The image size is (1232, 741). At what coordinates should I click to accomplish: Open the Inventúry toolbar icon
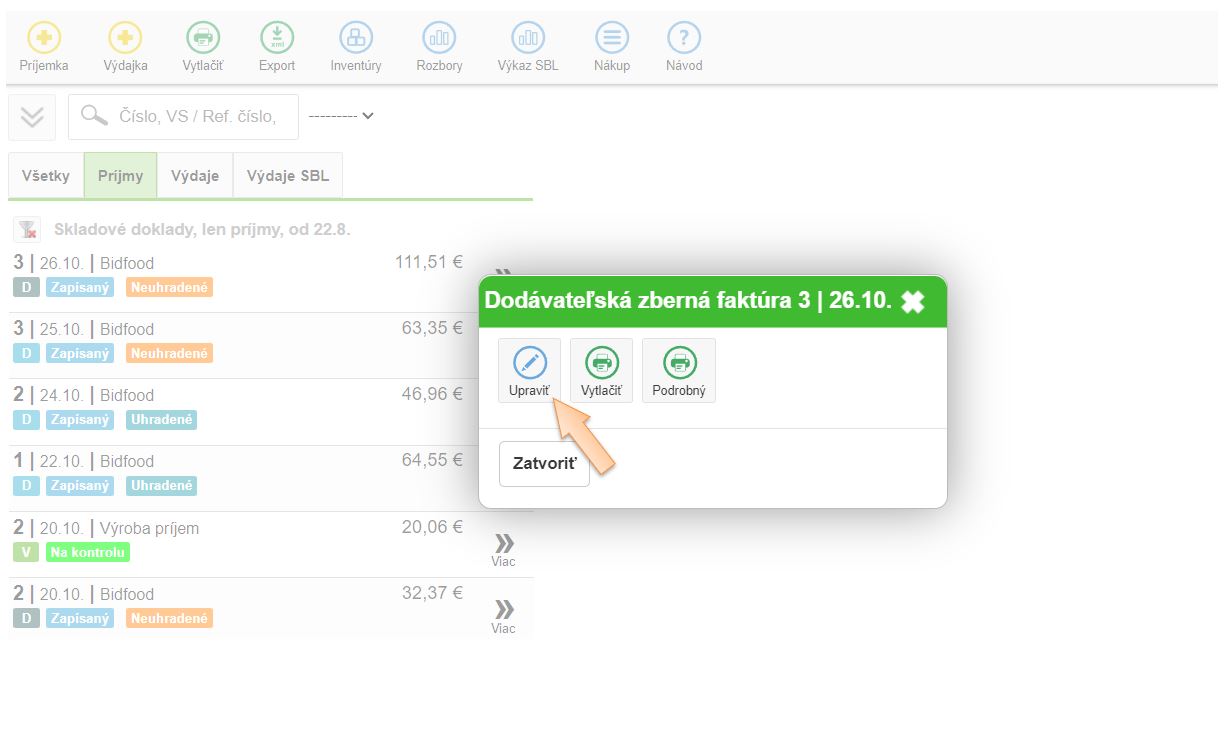355,39
